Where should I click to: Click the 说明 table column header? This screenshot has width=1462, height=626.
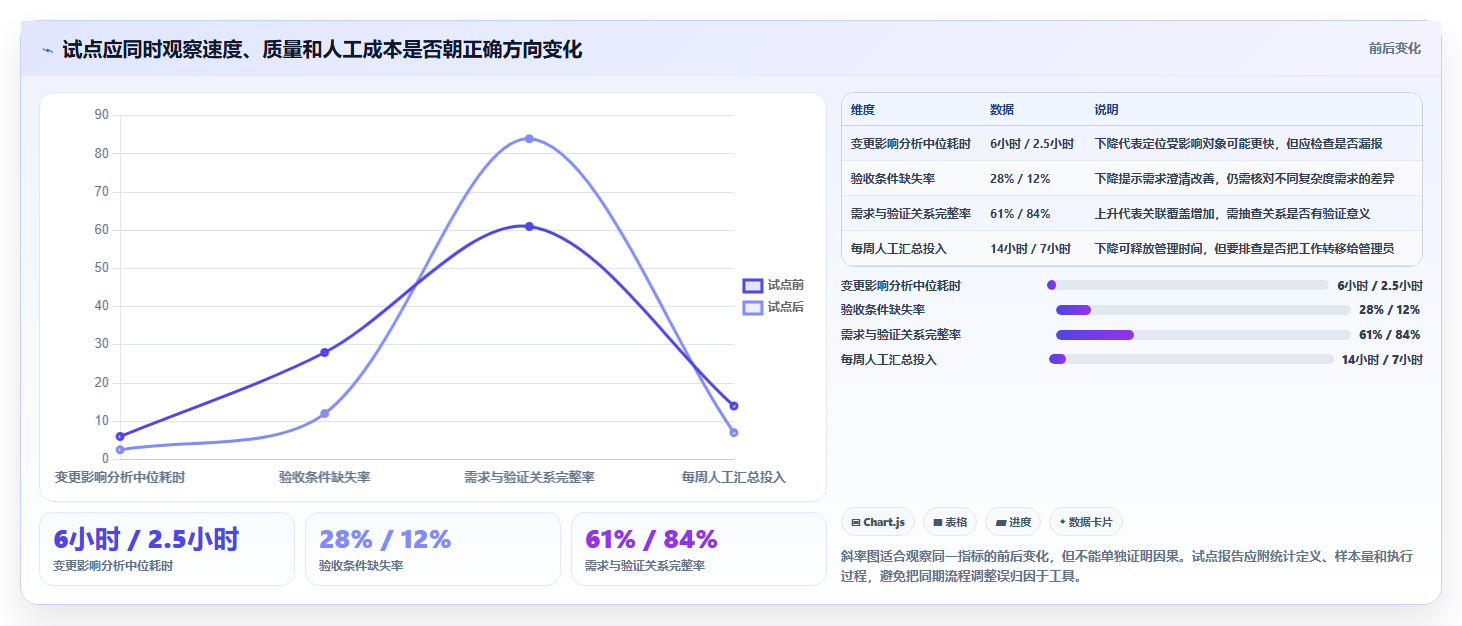coord(1107,110)
